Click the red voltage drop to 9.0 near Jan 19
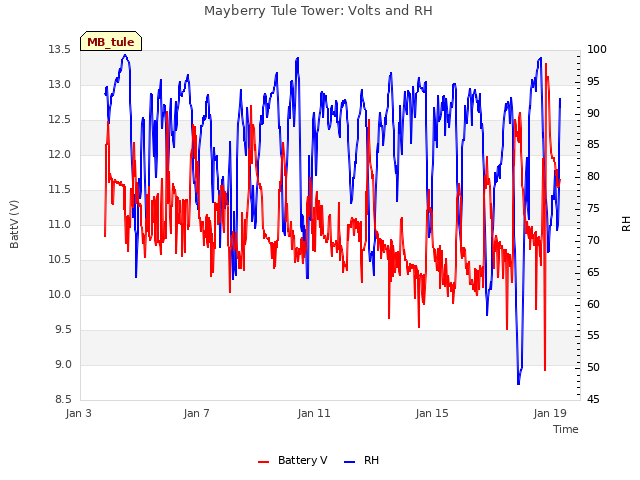 [x=545, y=369]
